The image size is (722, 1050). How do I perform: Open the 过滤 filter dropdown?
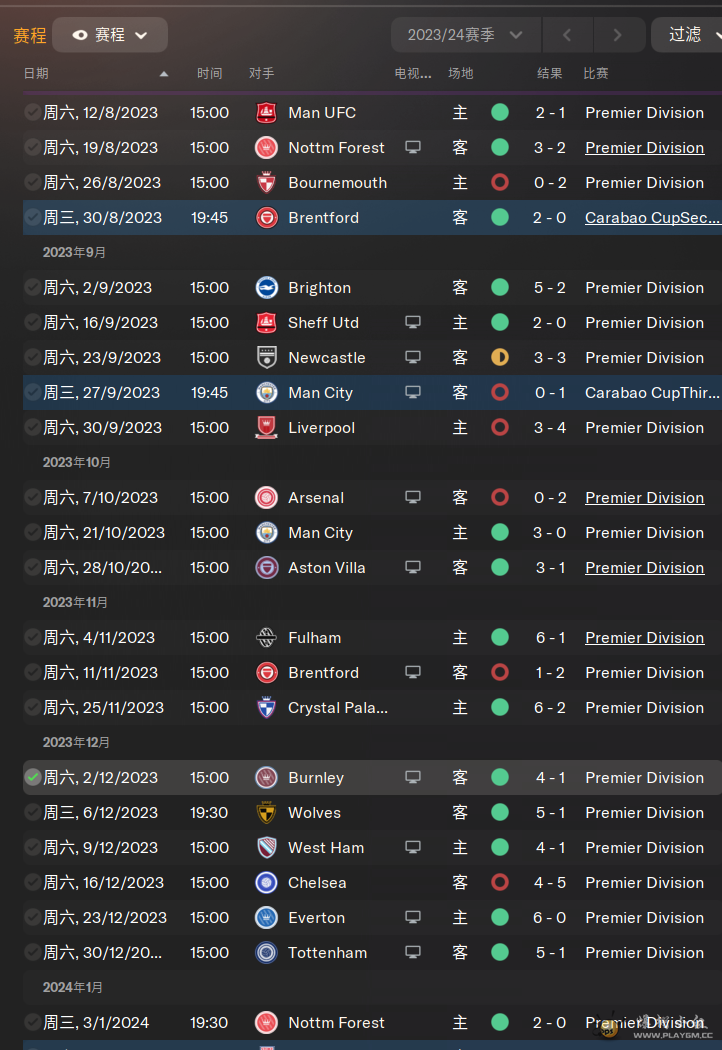[689, 35]
